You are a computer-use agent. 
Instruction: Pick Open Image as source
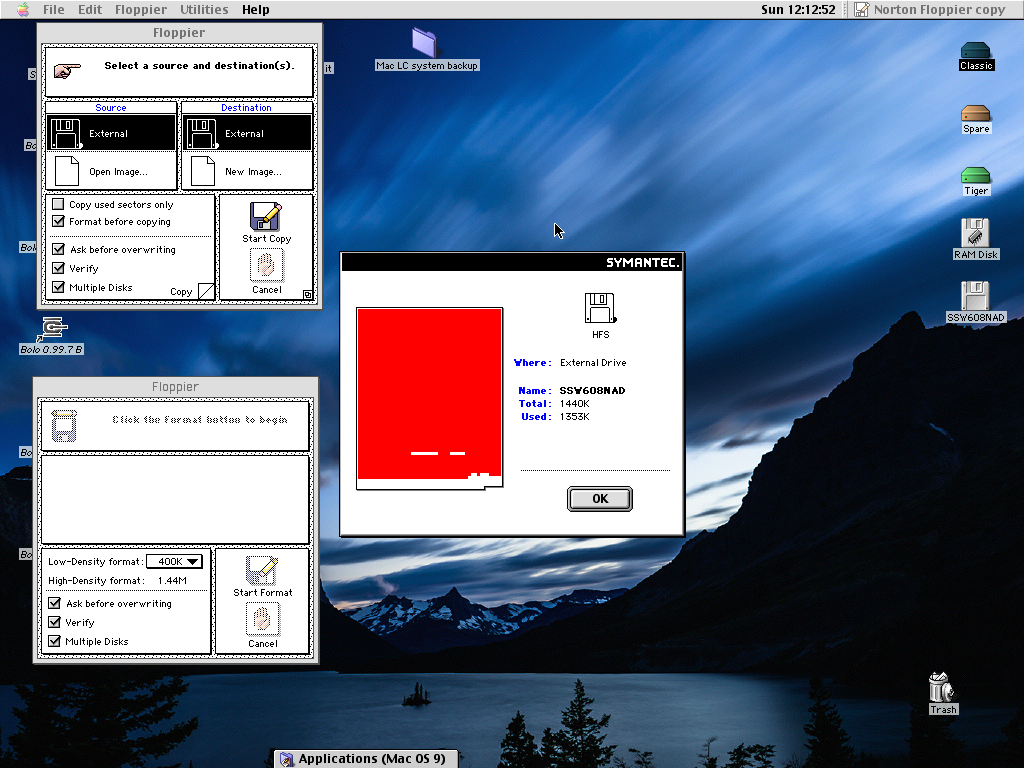pos(110,170)
